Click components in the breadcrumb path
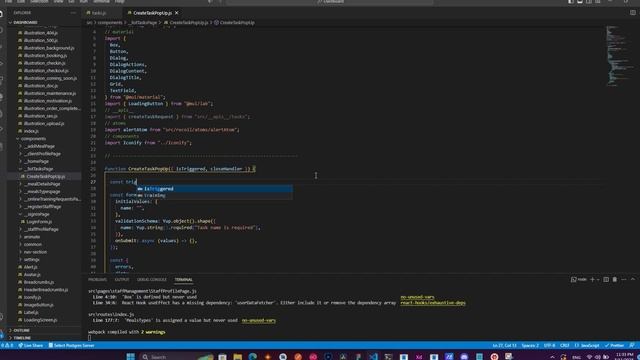 110,23
